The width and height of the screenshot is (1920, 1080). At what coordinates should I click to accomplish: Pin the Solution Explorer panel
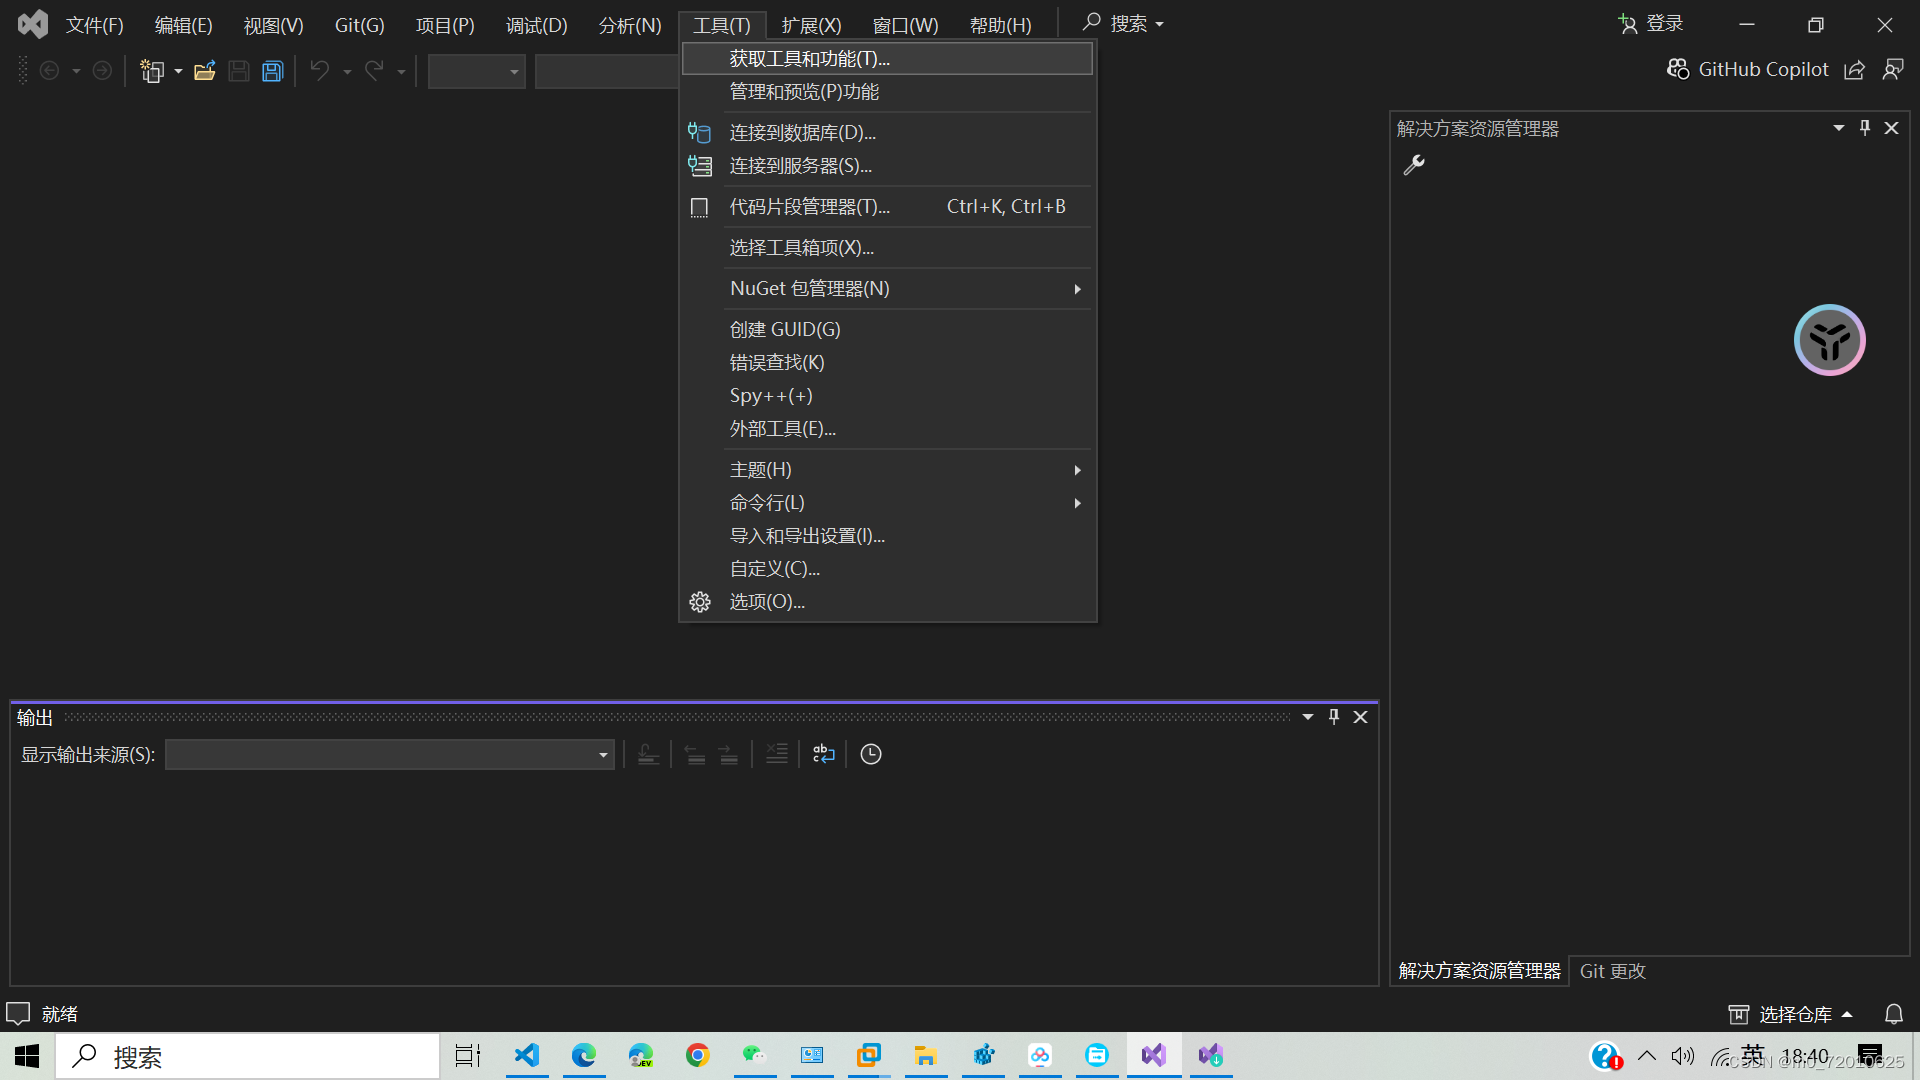point(1864,128)
